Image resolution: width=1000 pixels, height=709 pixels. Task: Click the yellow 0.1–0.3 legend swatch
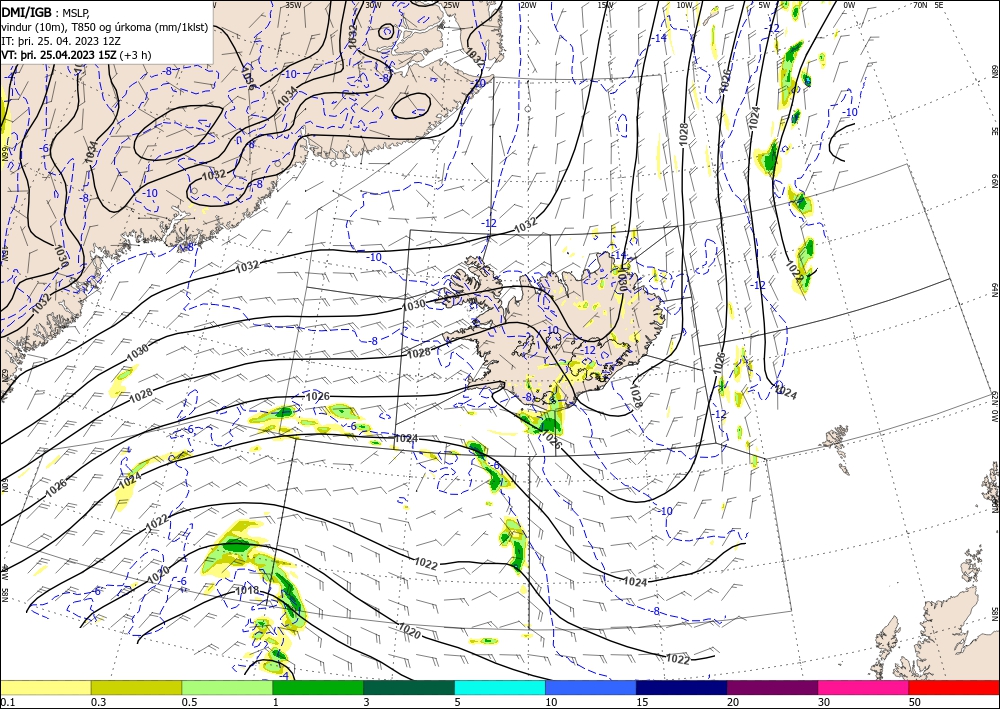(x=45, y=687)
